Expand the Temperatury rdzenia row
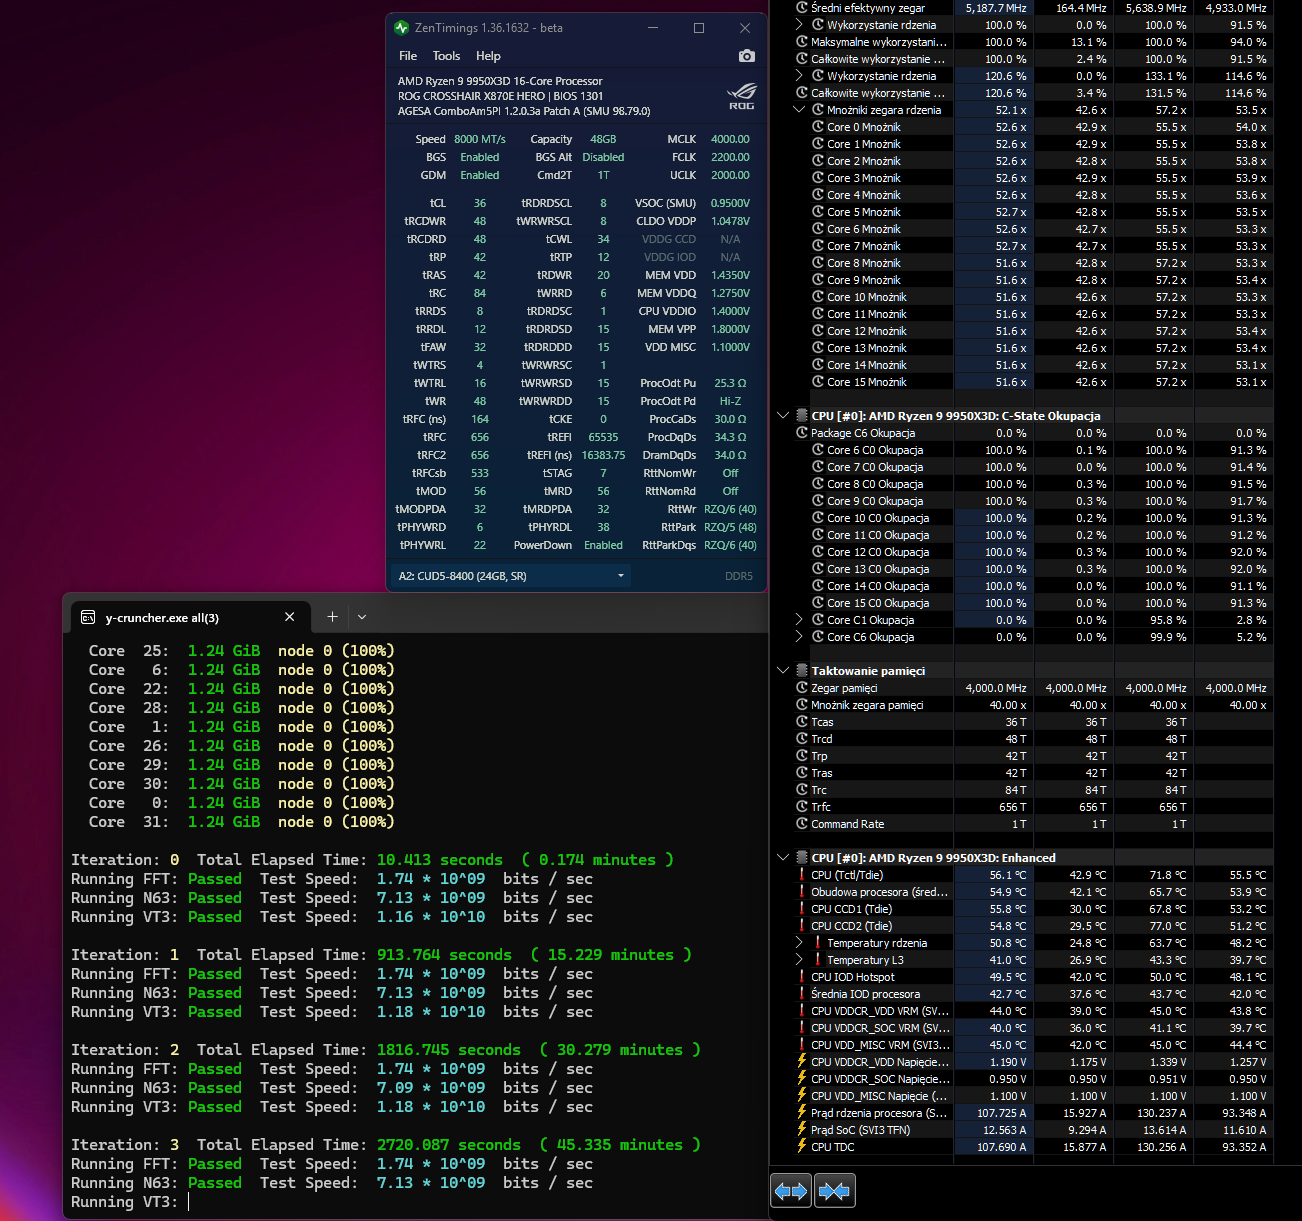This screenshot has width=1302, height=1221. (x=799, y=943)
